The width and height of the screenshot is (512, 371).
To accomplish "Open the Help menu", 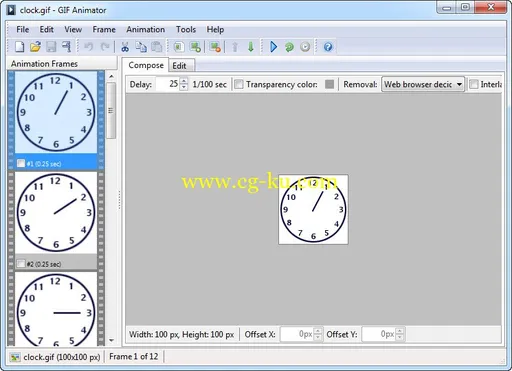I will (x=215, y=29).
